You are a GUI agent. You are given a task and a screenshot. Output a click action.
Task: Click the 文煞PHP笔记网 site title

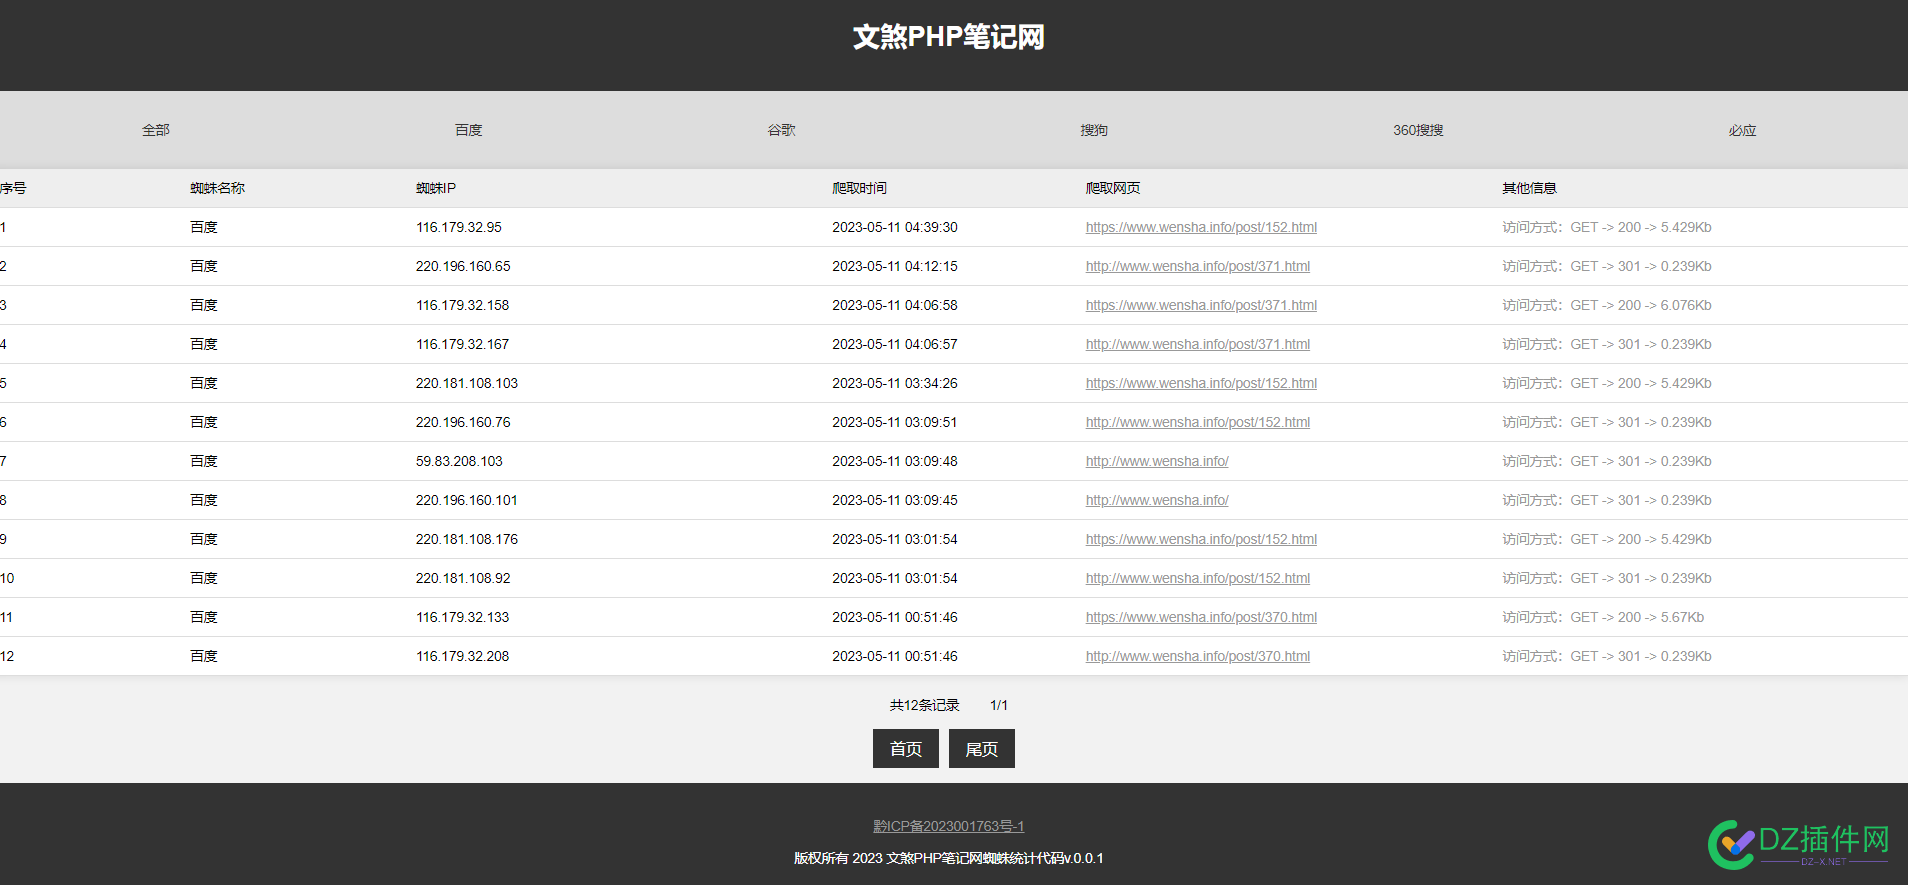tap(949, 37)
